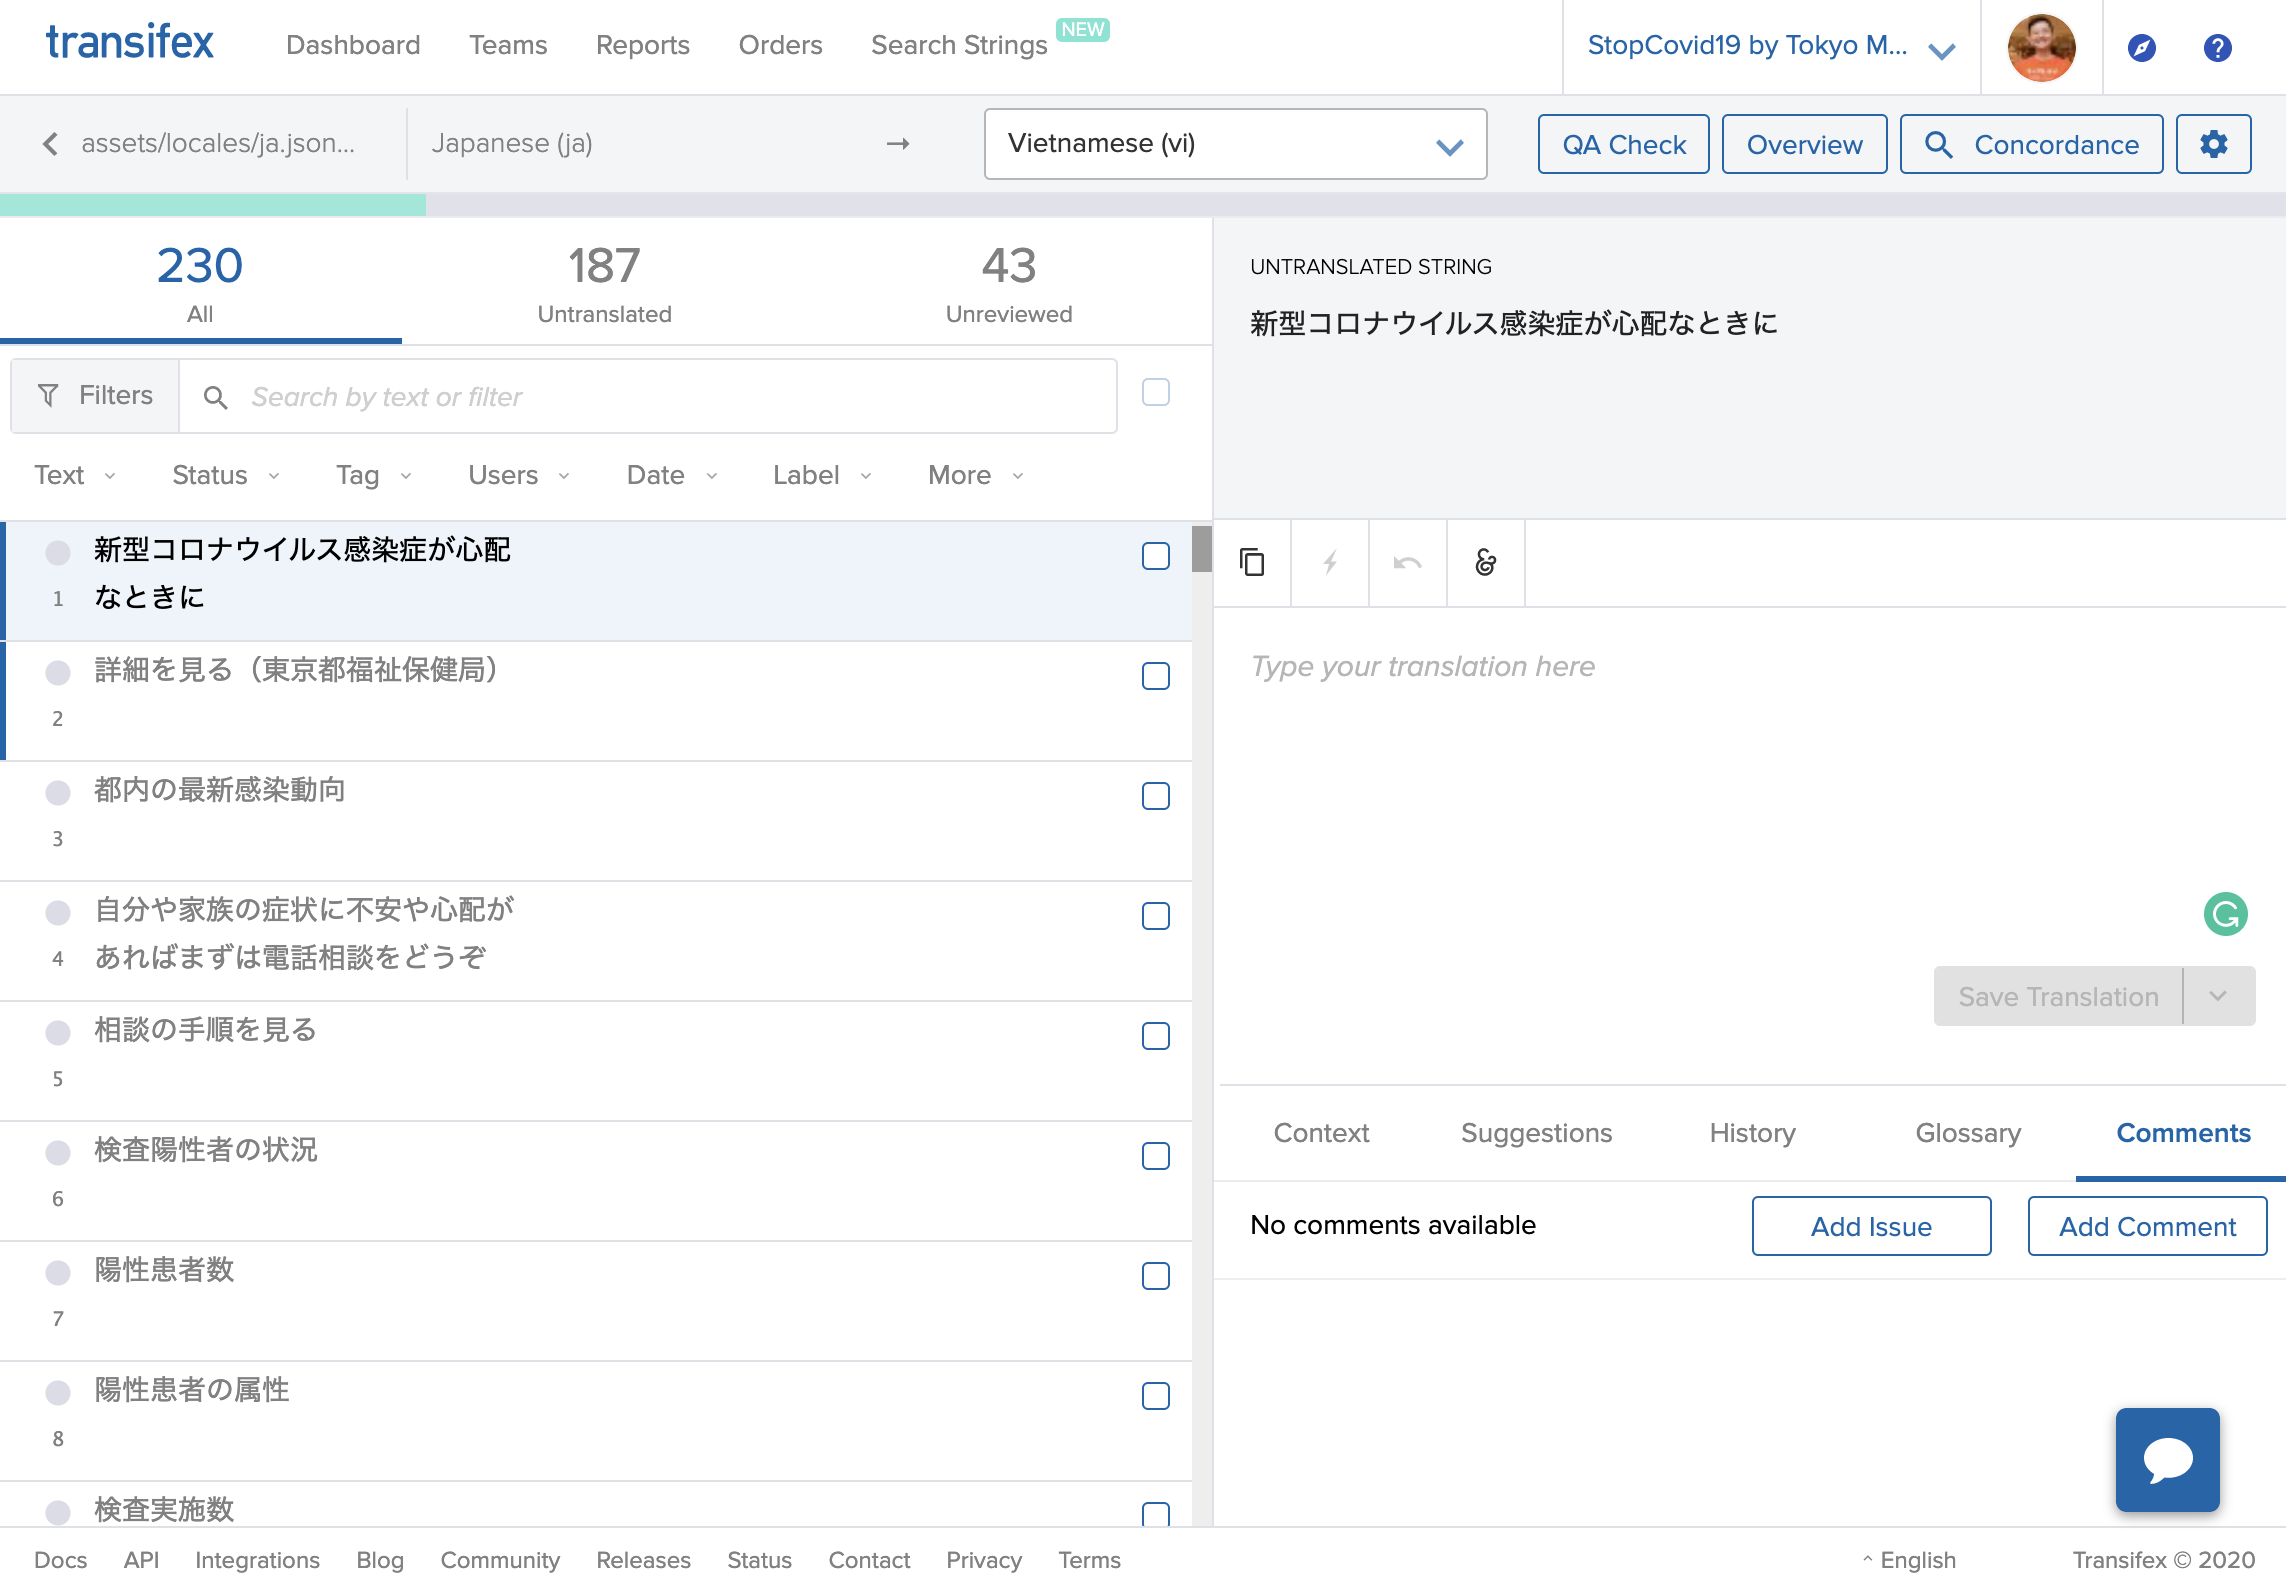Check the box for string 4

tap(1156, 916)
